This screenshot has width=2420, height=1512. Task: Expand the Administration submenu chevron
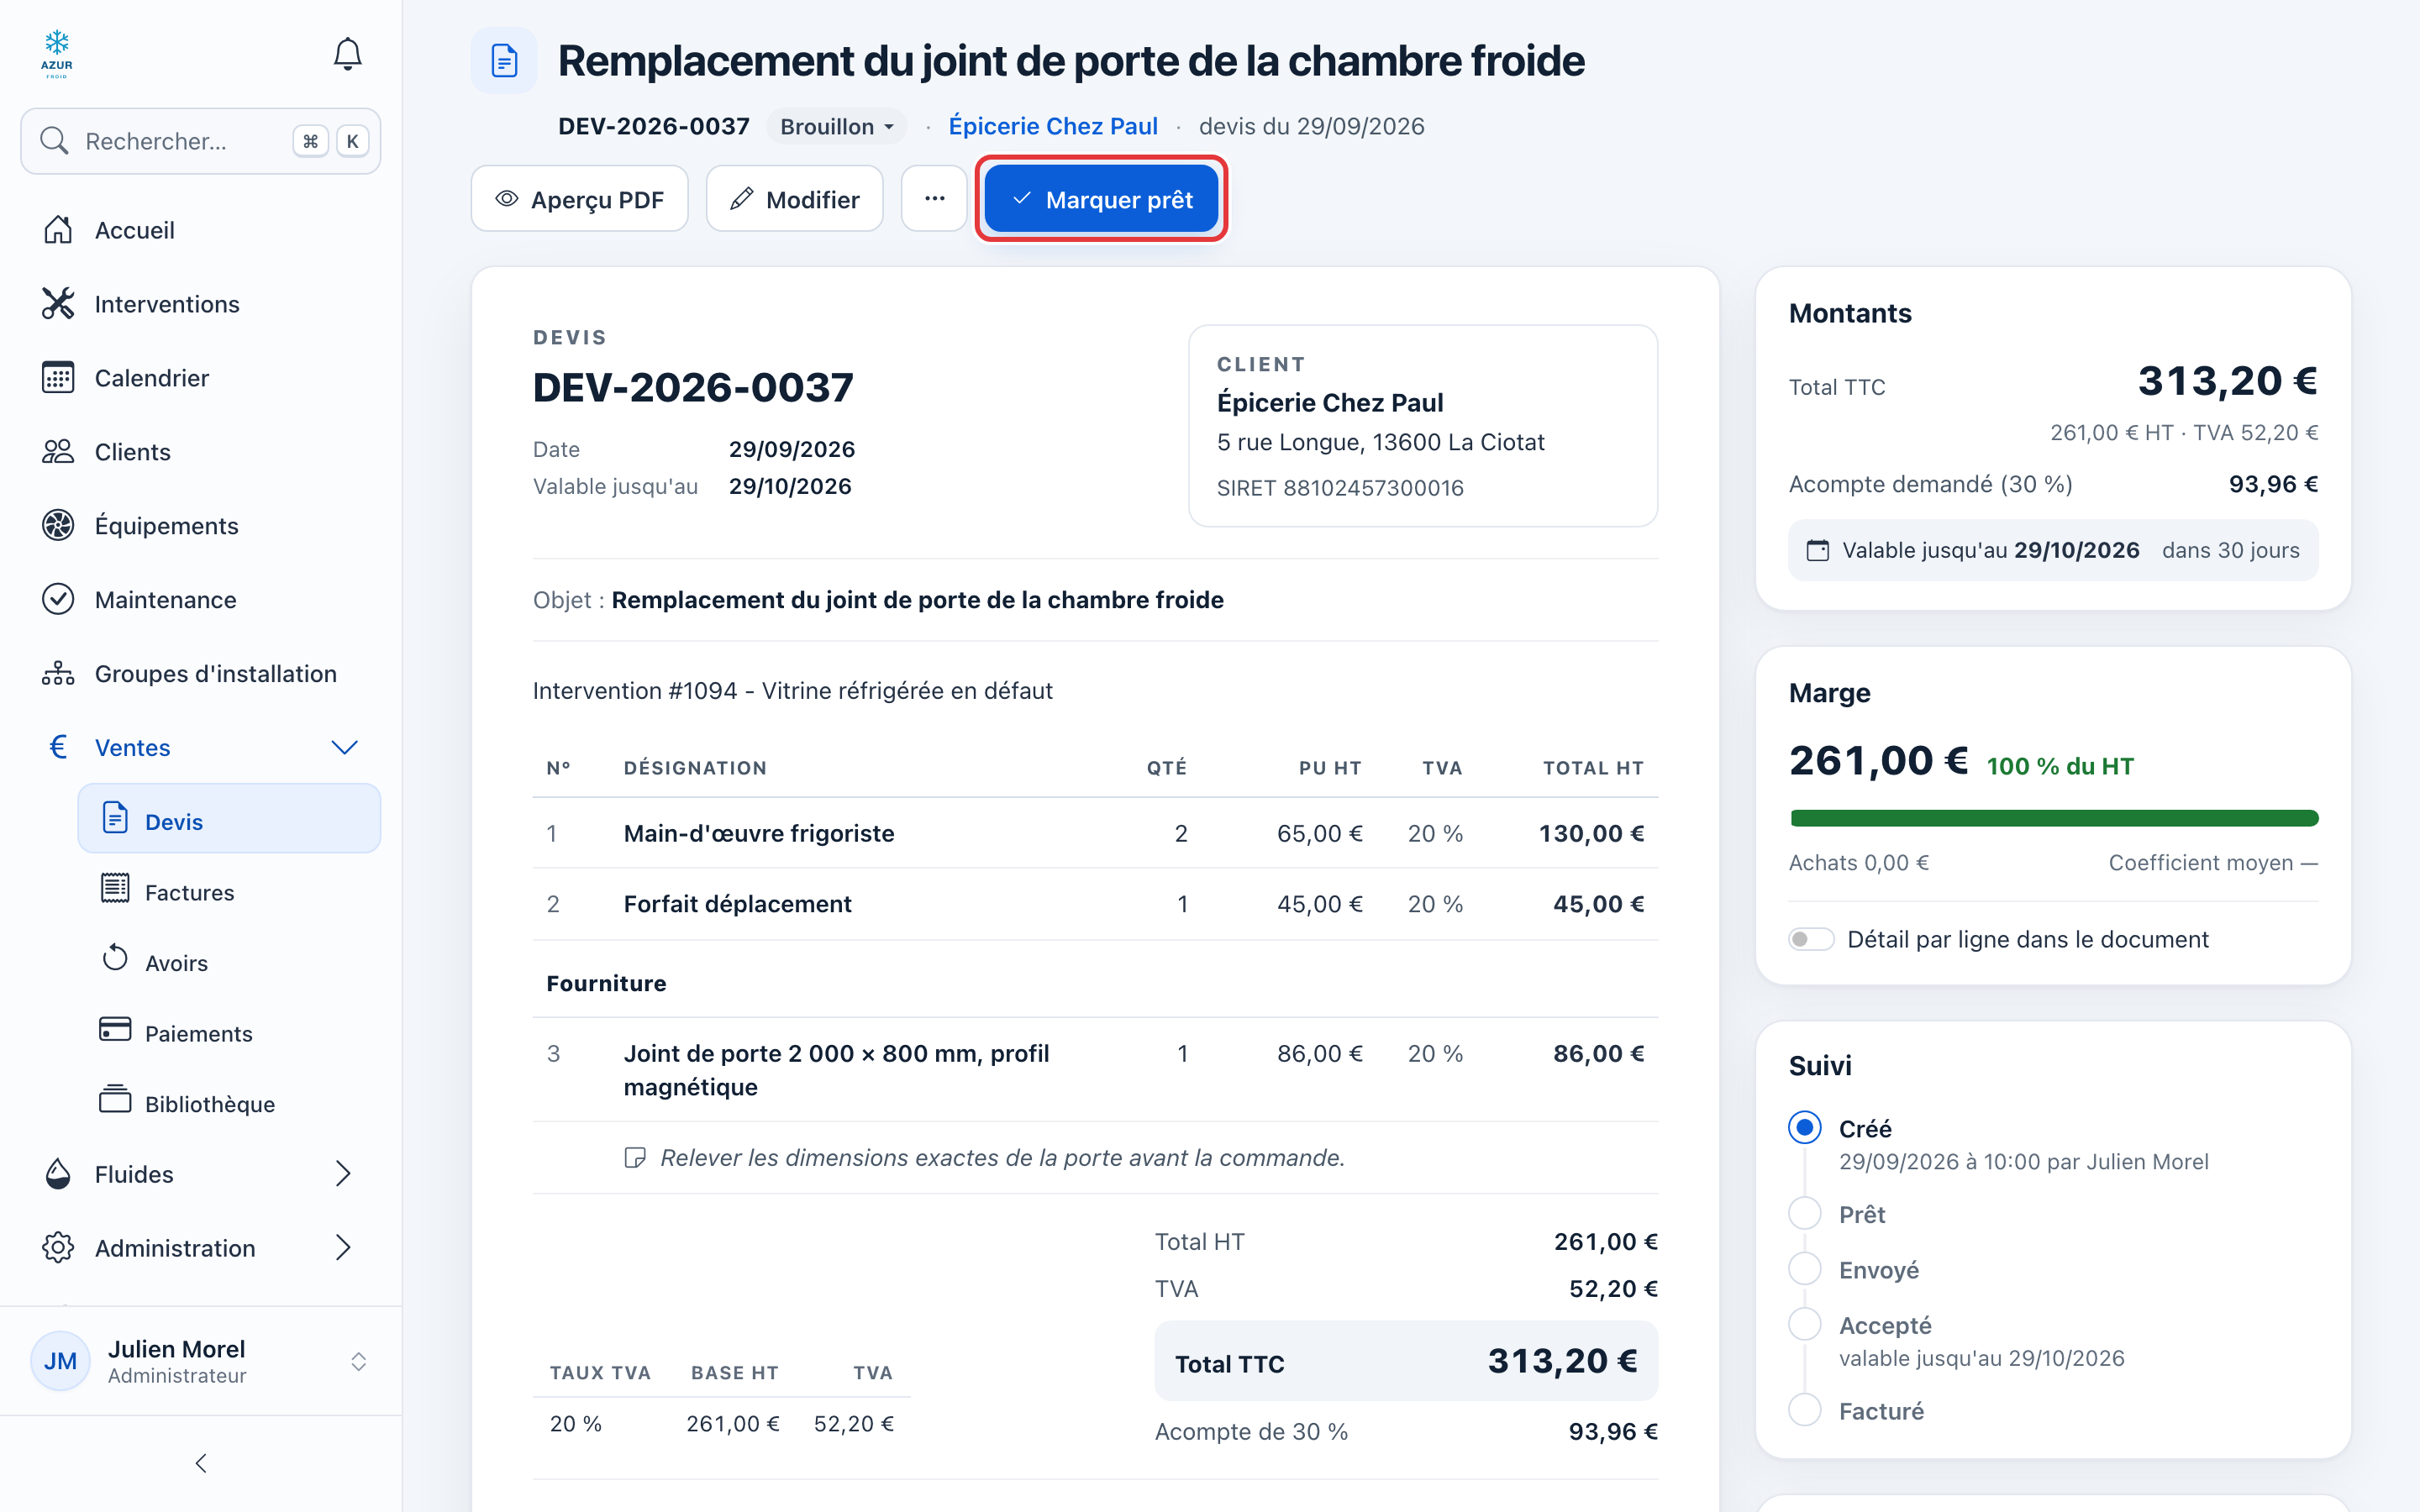pos(343,1248)
